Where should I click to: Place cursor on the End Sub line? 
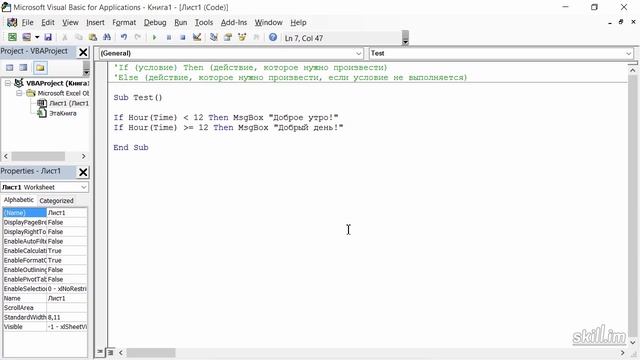click(x=131, y=147)
